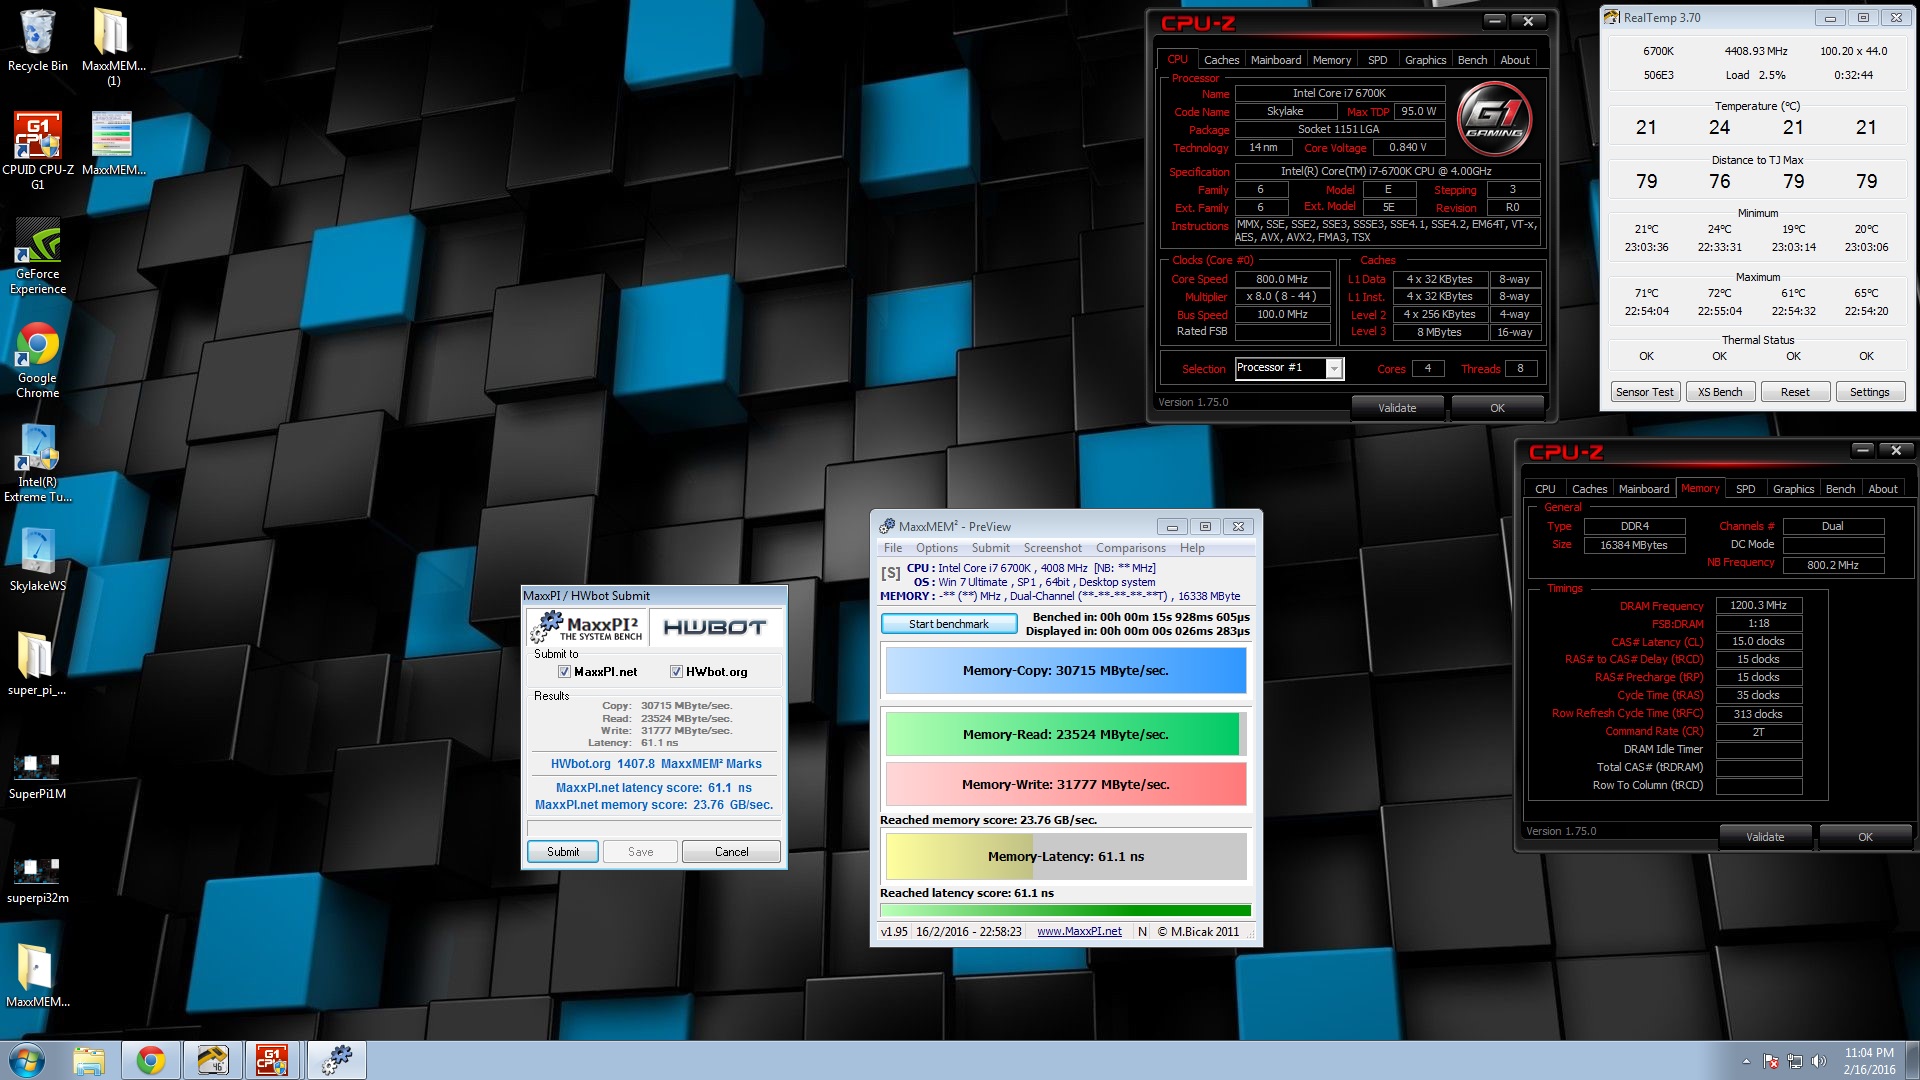The height and width of the screenshot is (1080, 1920).
Task: Open Google Chrome desktop shortcut
Action: click(x=37, y=360)
